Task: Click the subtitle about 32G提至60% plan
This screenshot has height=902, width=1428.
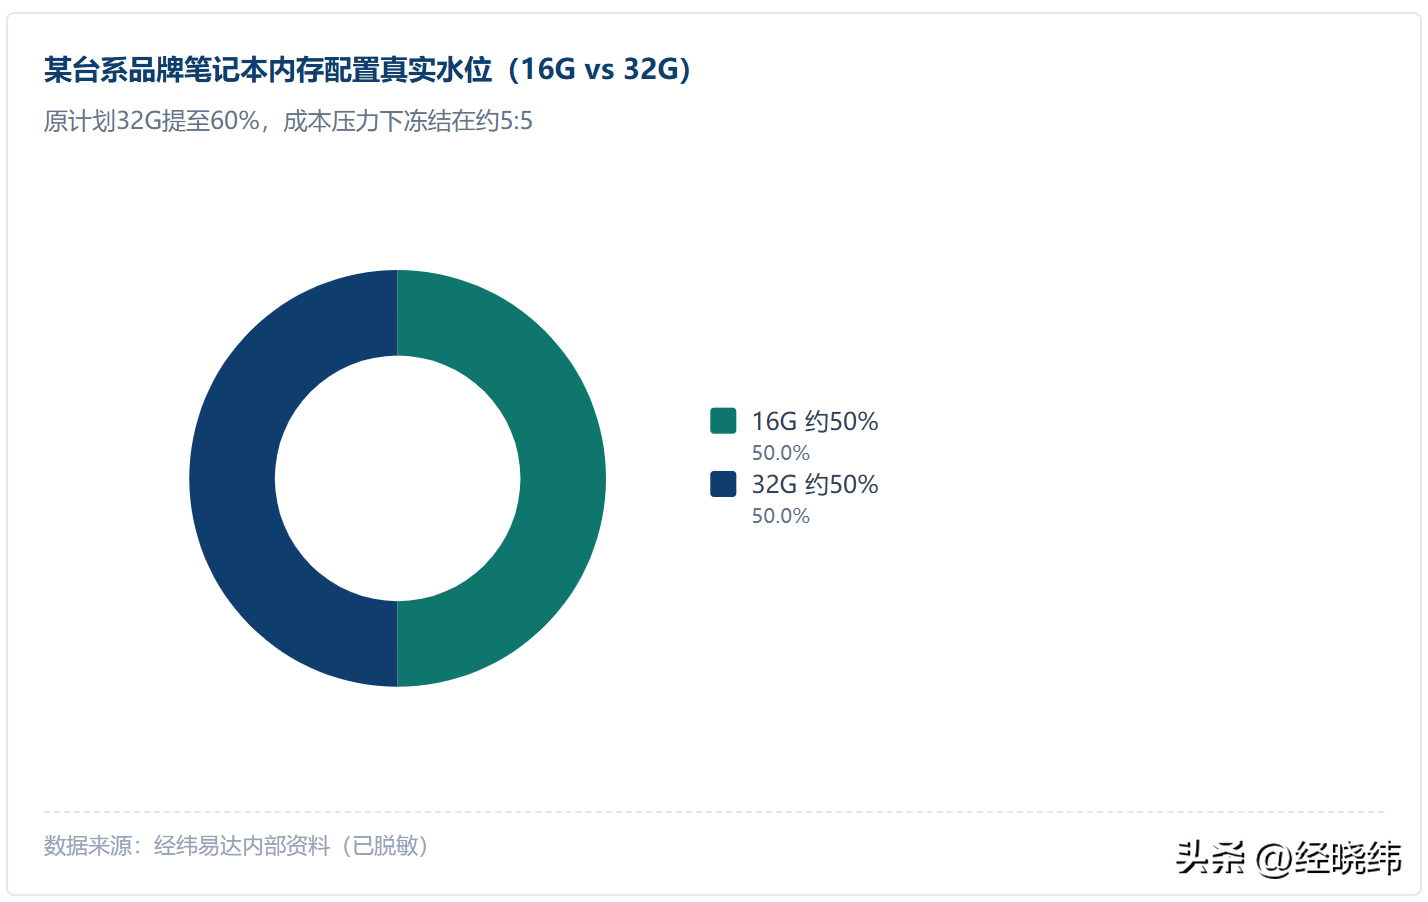Action: pyautogui.click(x=288, y=121)
